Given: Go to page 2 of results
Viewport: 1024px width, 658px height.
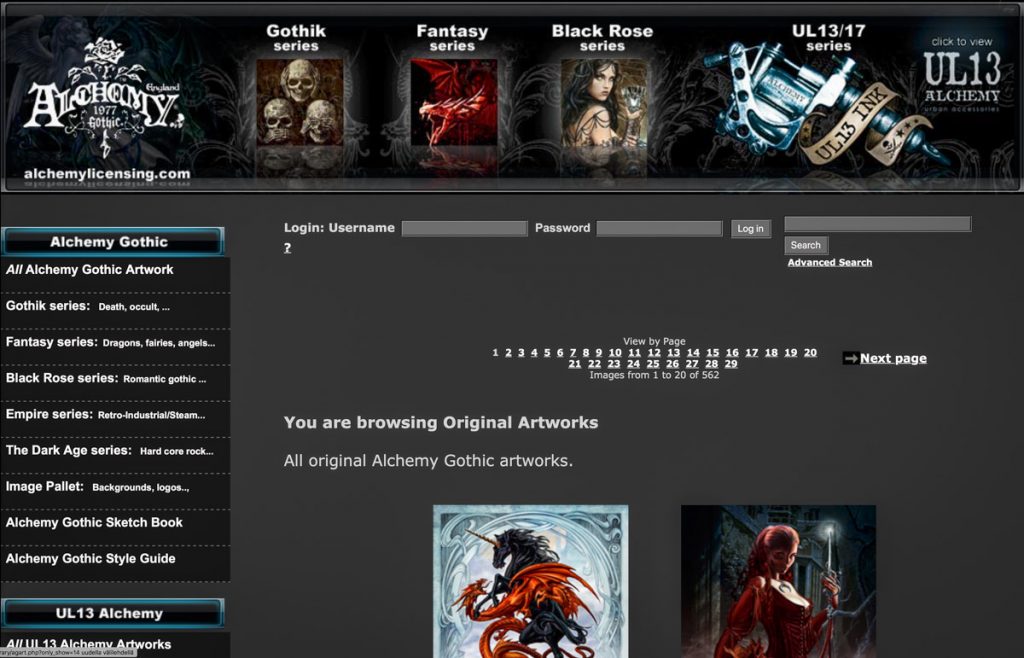Looking at the screenshot, I should click(x=508, y=352).
